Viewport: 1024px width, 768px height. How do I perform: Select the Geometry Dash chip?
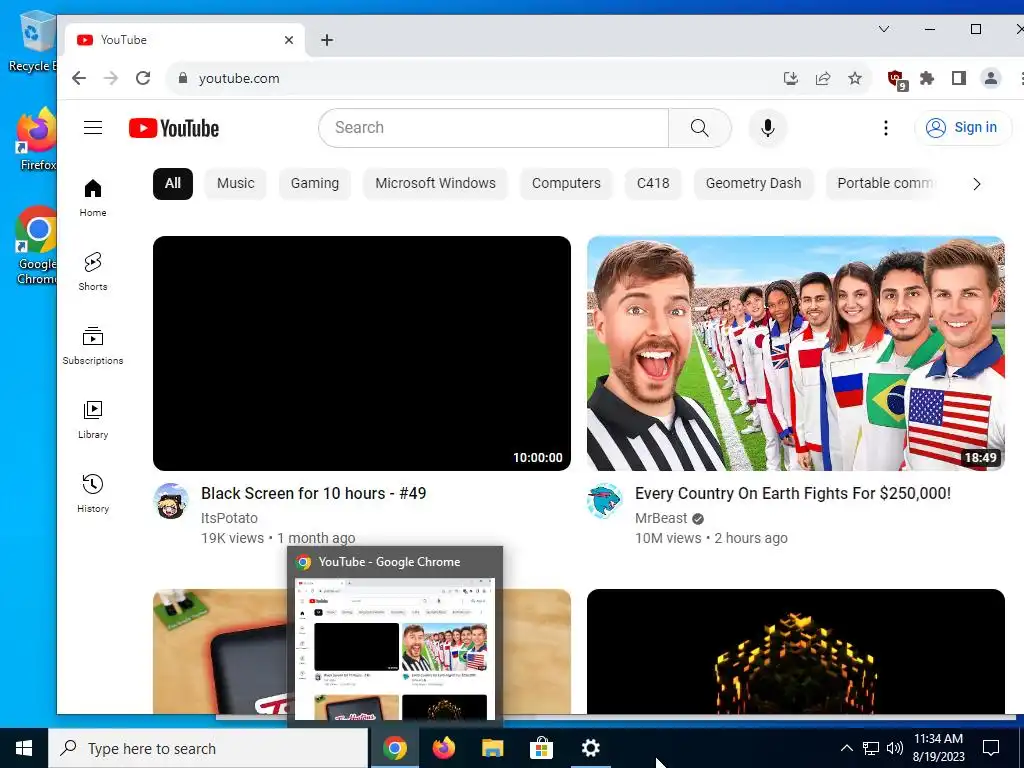tap(754, 184)
